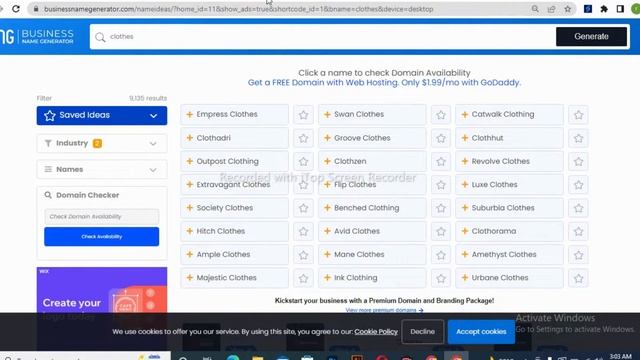Screen dimensions: 640x360
Task: Accept cookies in the banner
Action: pyautogui.click(x=481, y=331)
